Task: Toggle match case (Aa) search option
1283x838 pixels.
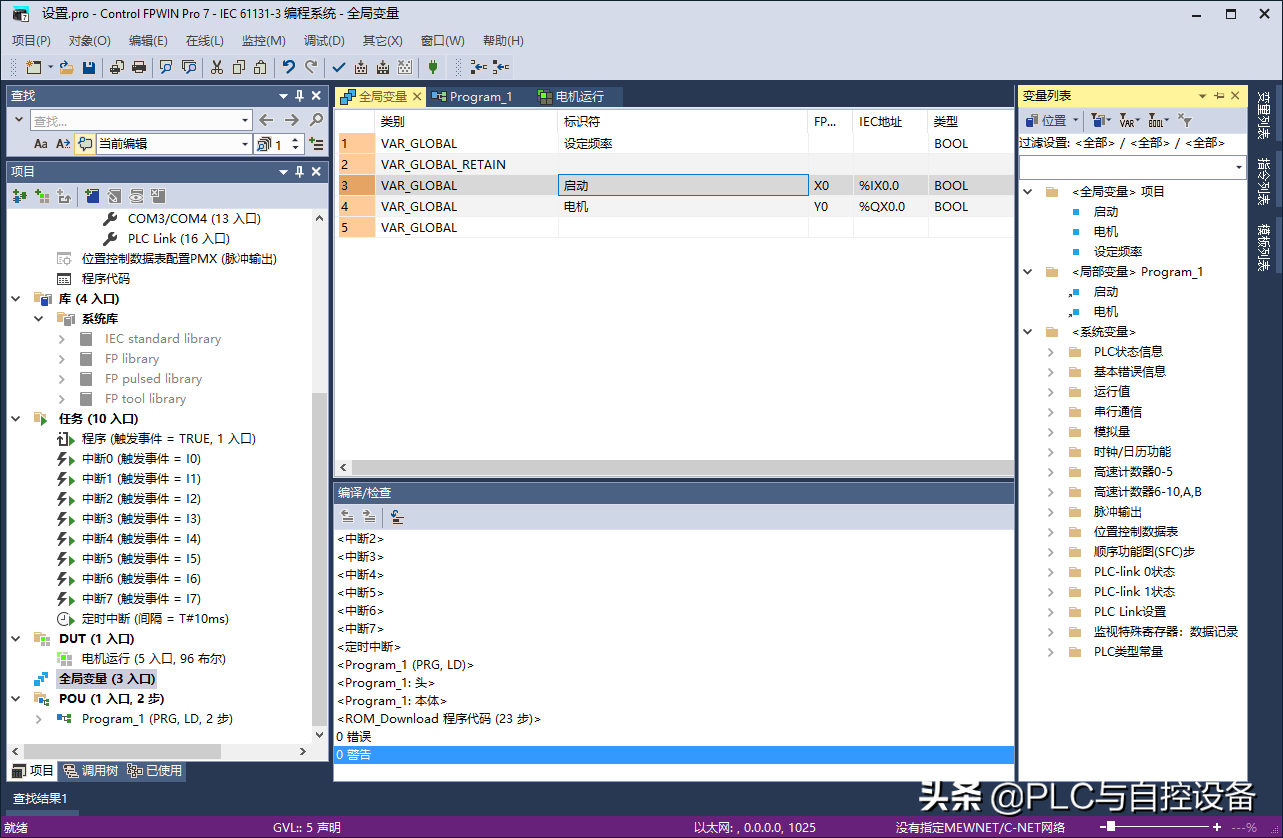Action: coord(41,144)
